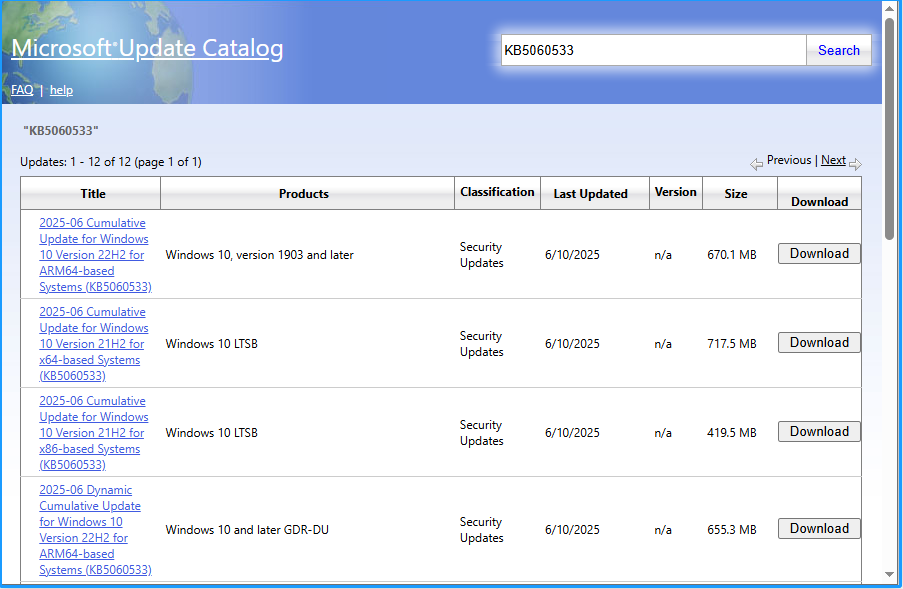Open the 21H2 x64-based Cumulative Update link
Image resolution: width=903 pixels, height=589 pixels.
(x=93, y=344)
